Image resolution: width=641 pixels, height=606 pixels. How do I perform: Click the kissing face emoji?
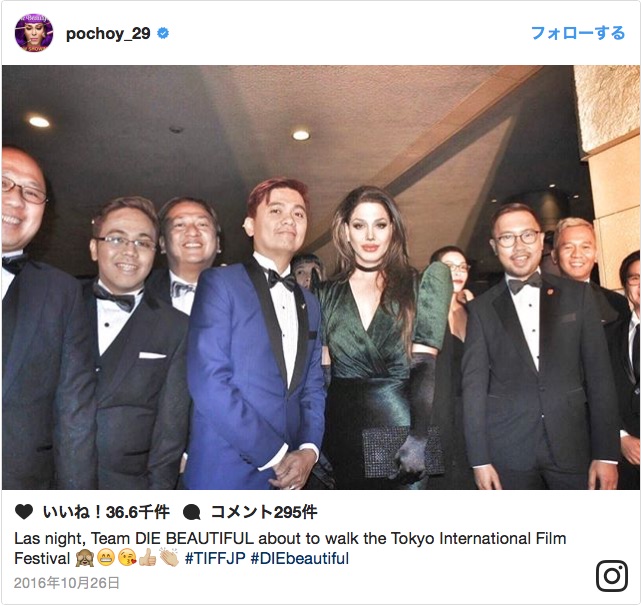coord(127,558)
